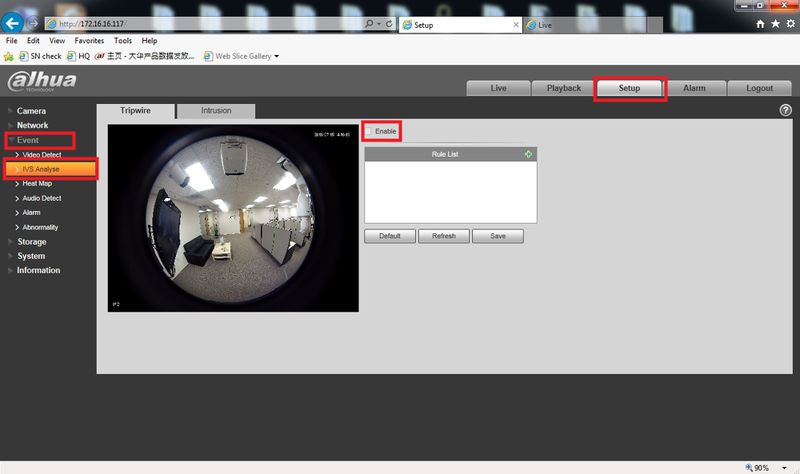Select Heat Map under Event
Image resolution: width=800 pixels, height=474 pixels.
[37, 183]
